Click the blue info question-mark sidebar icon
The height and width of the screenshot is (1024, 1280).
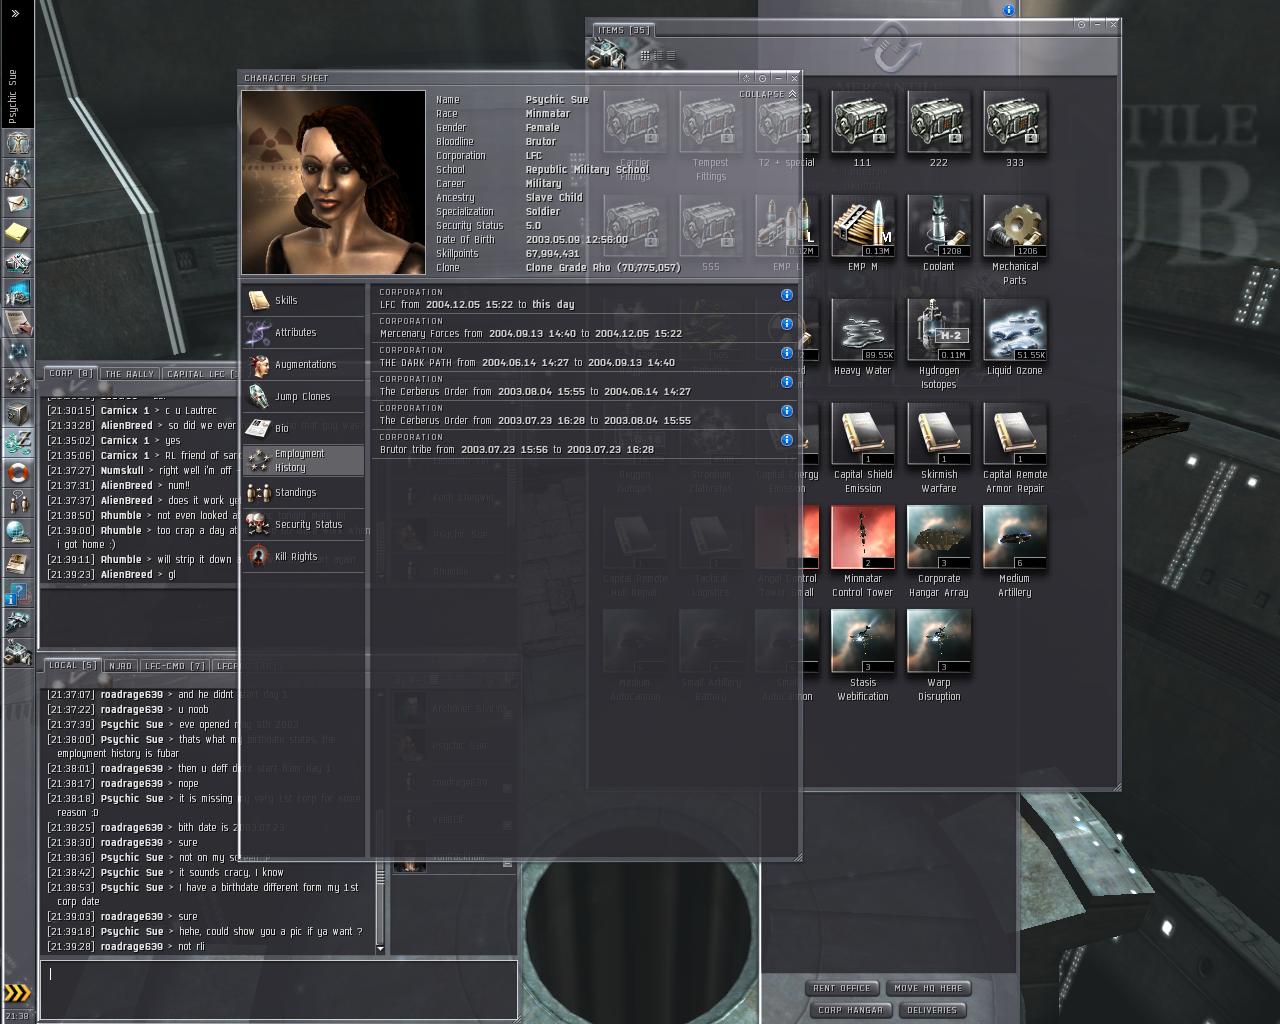(17, 593)
